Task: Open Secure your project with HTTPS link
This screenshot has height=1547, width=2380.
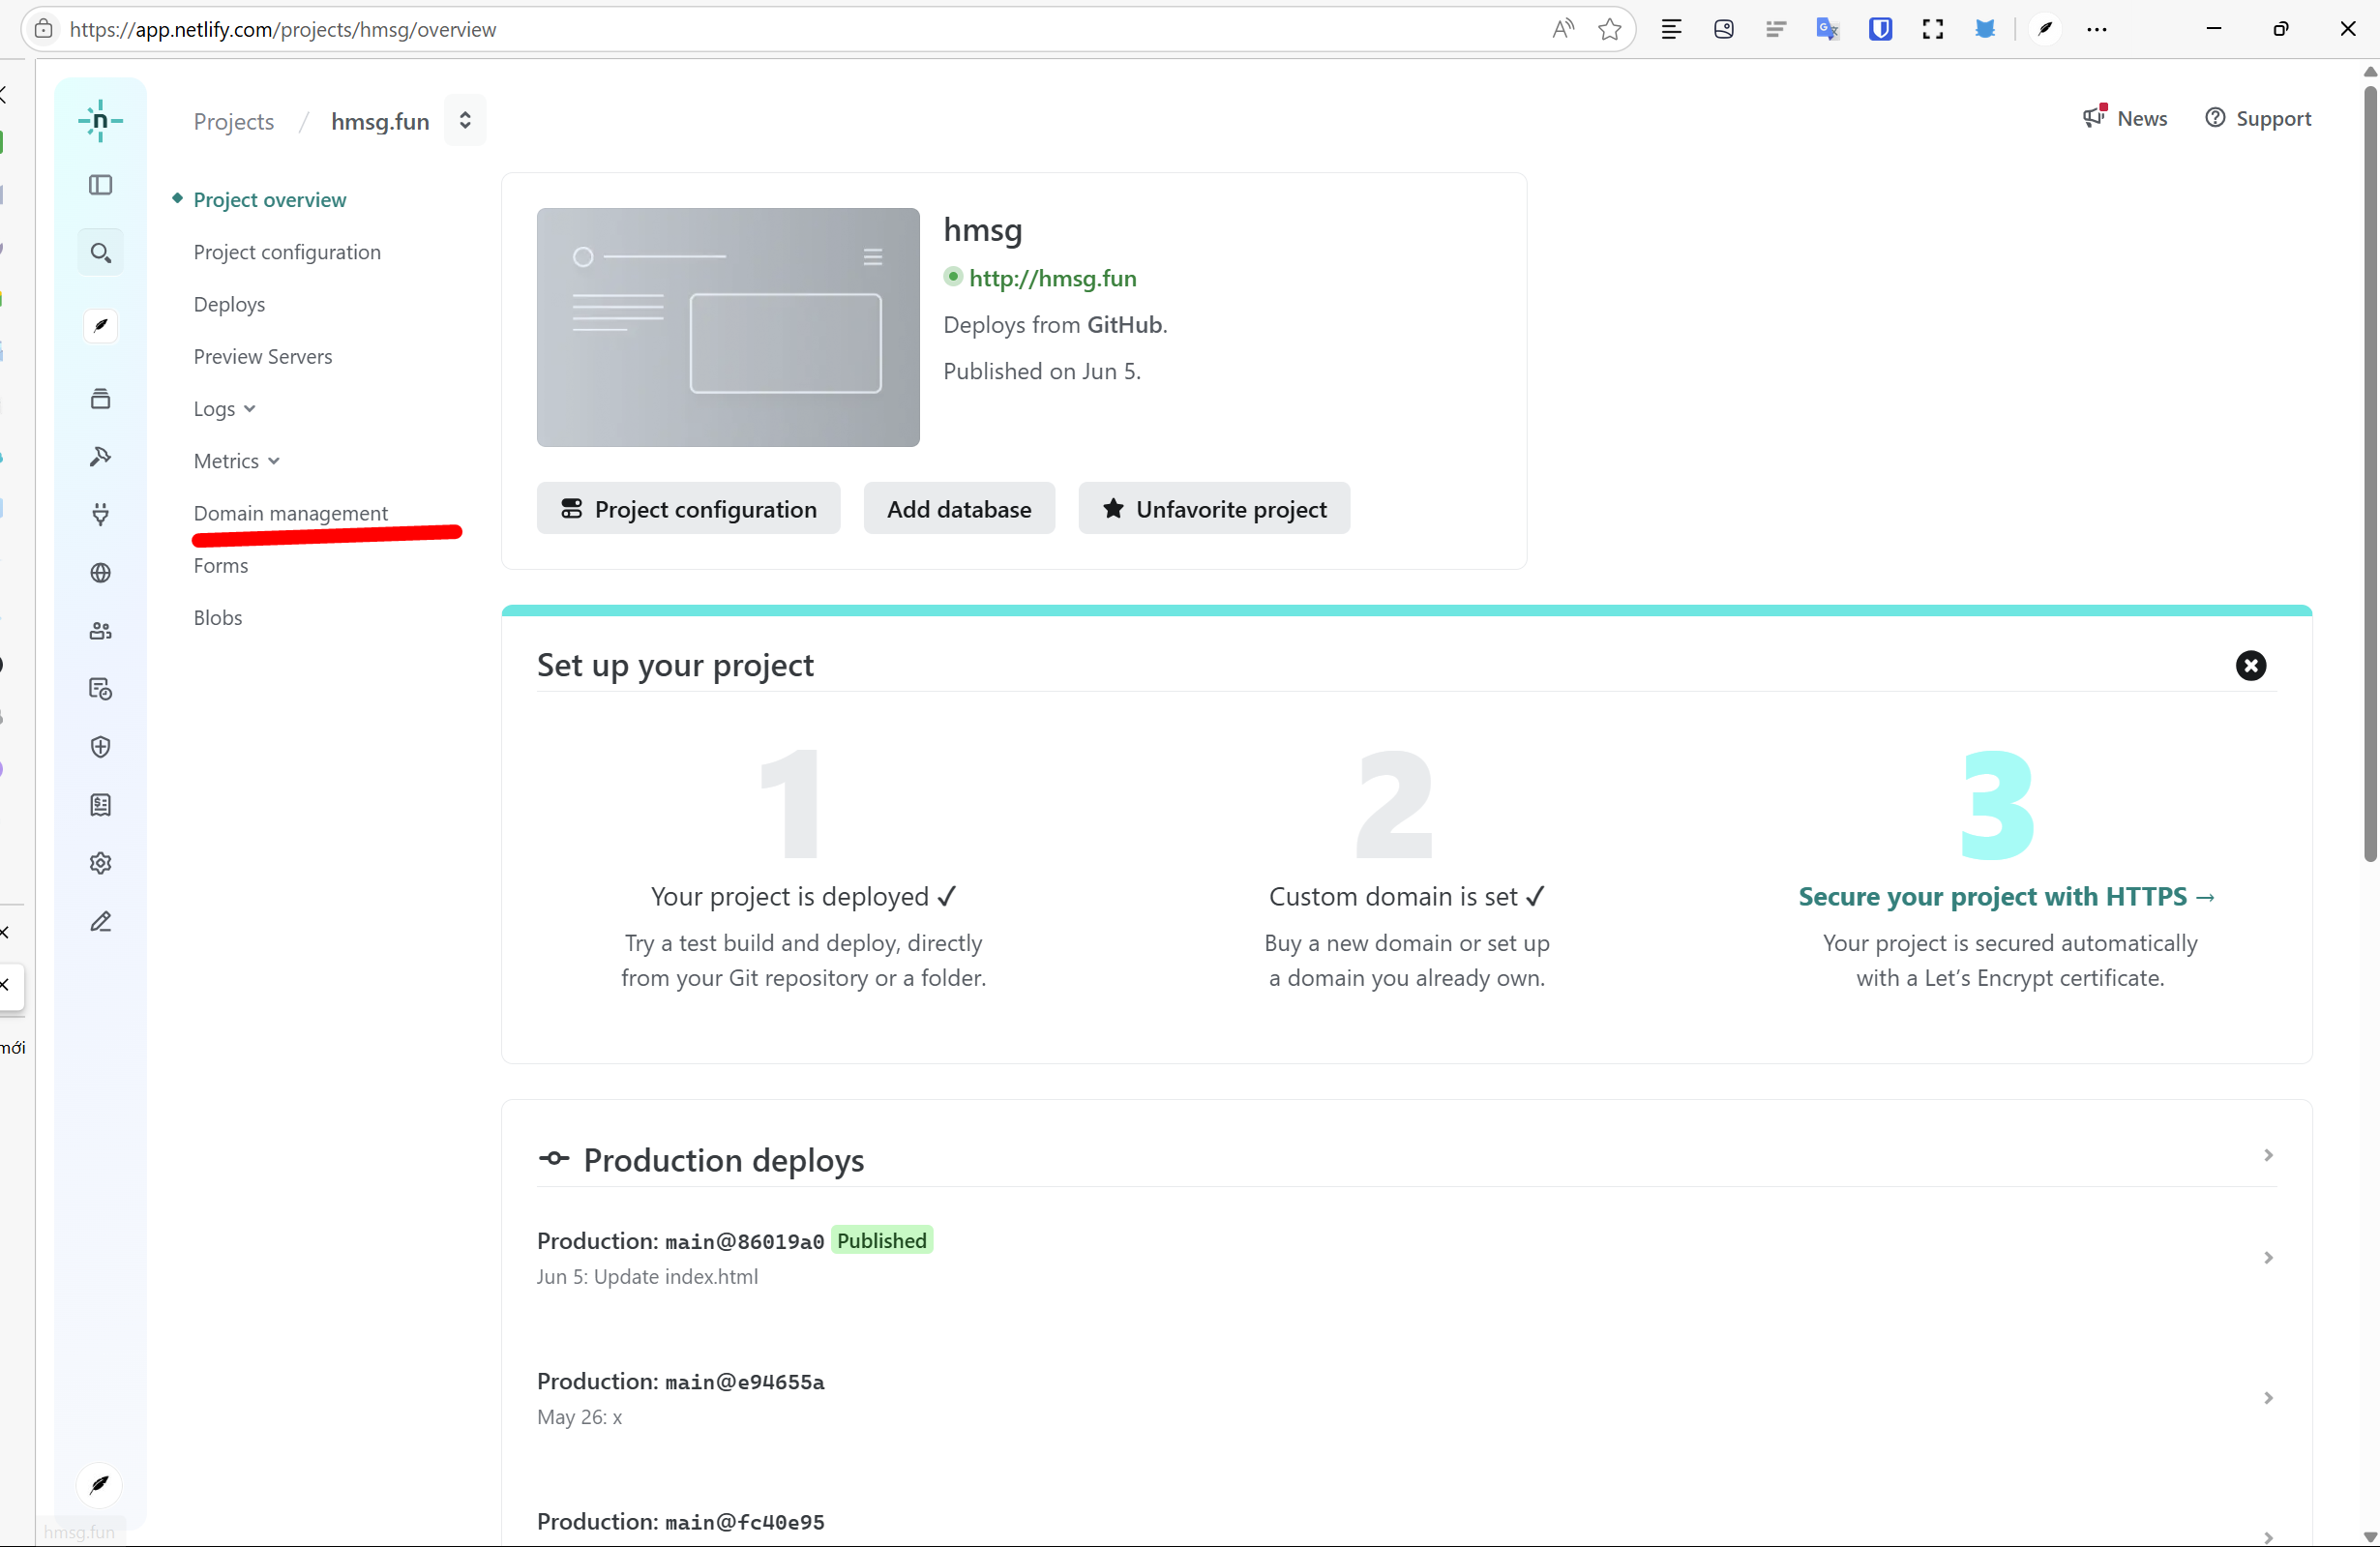Action: click(2006, 897)
